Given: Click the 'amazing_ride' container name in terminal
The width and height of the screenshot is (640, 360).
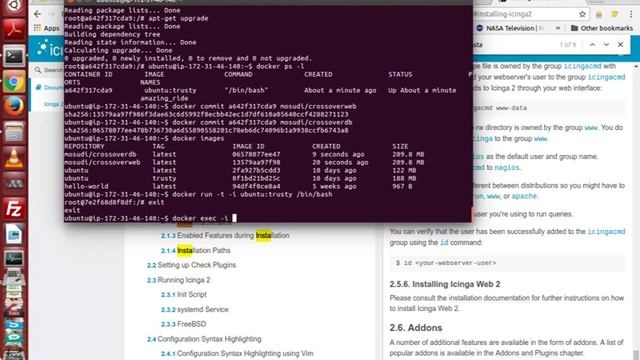Looking at the screenshot, I should [x=164, y=98].
